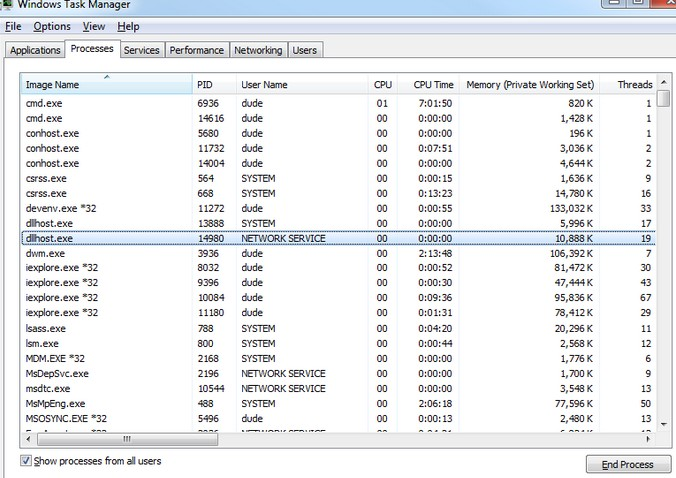Select iexplore.exe *32 with PID 8032
The width and height of the screenshot is (676, 478).
338,268
